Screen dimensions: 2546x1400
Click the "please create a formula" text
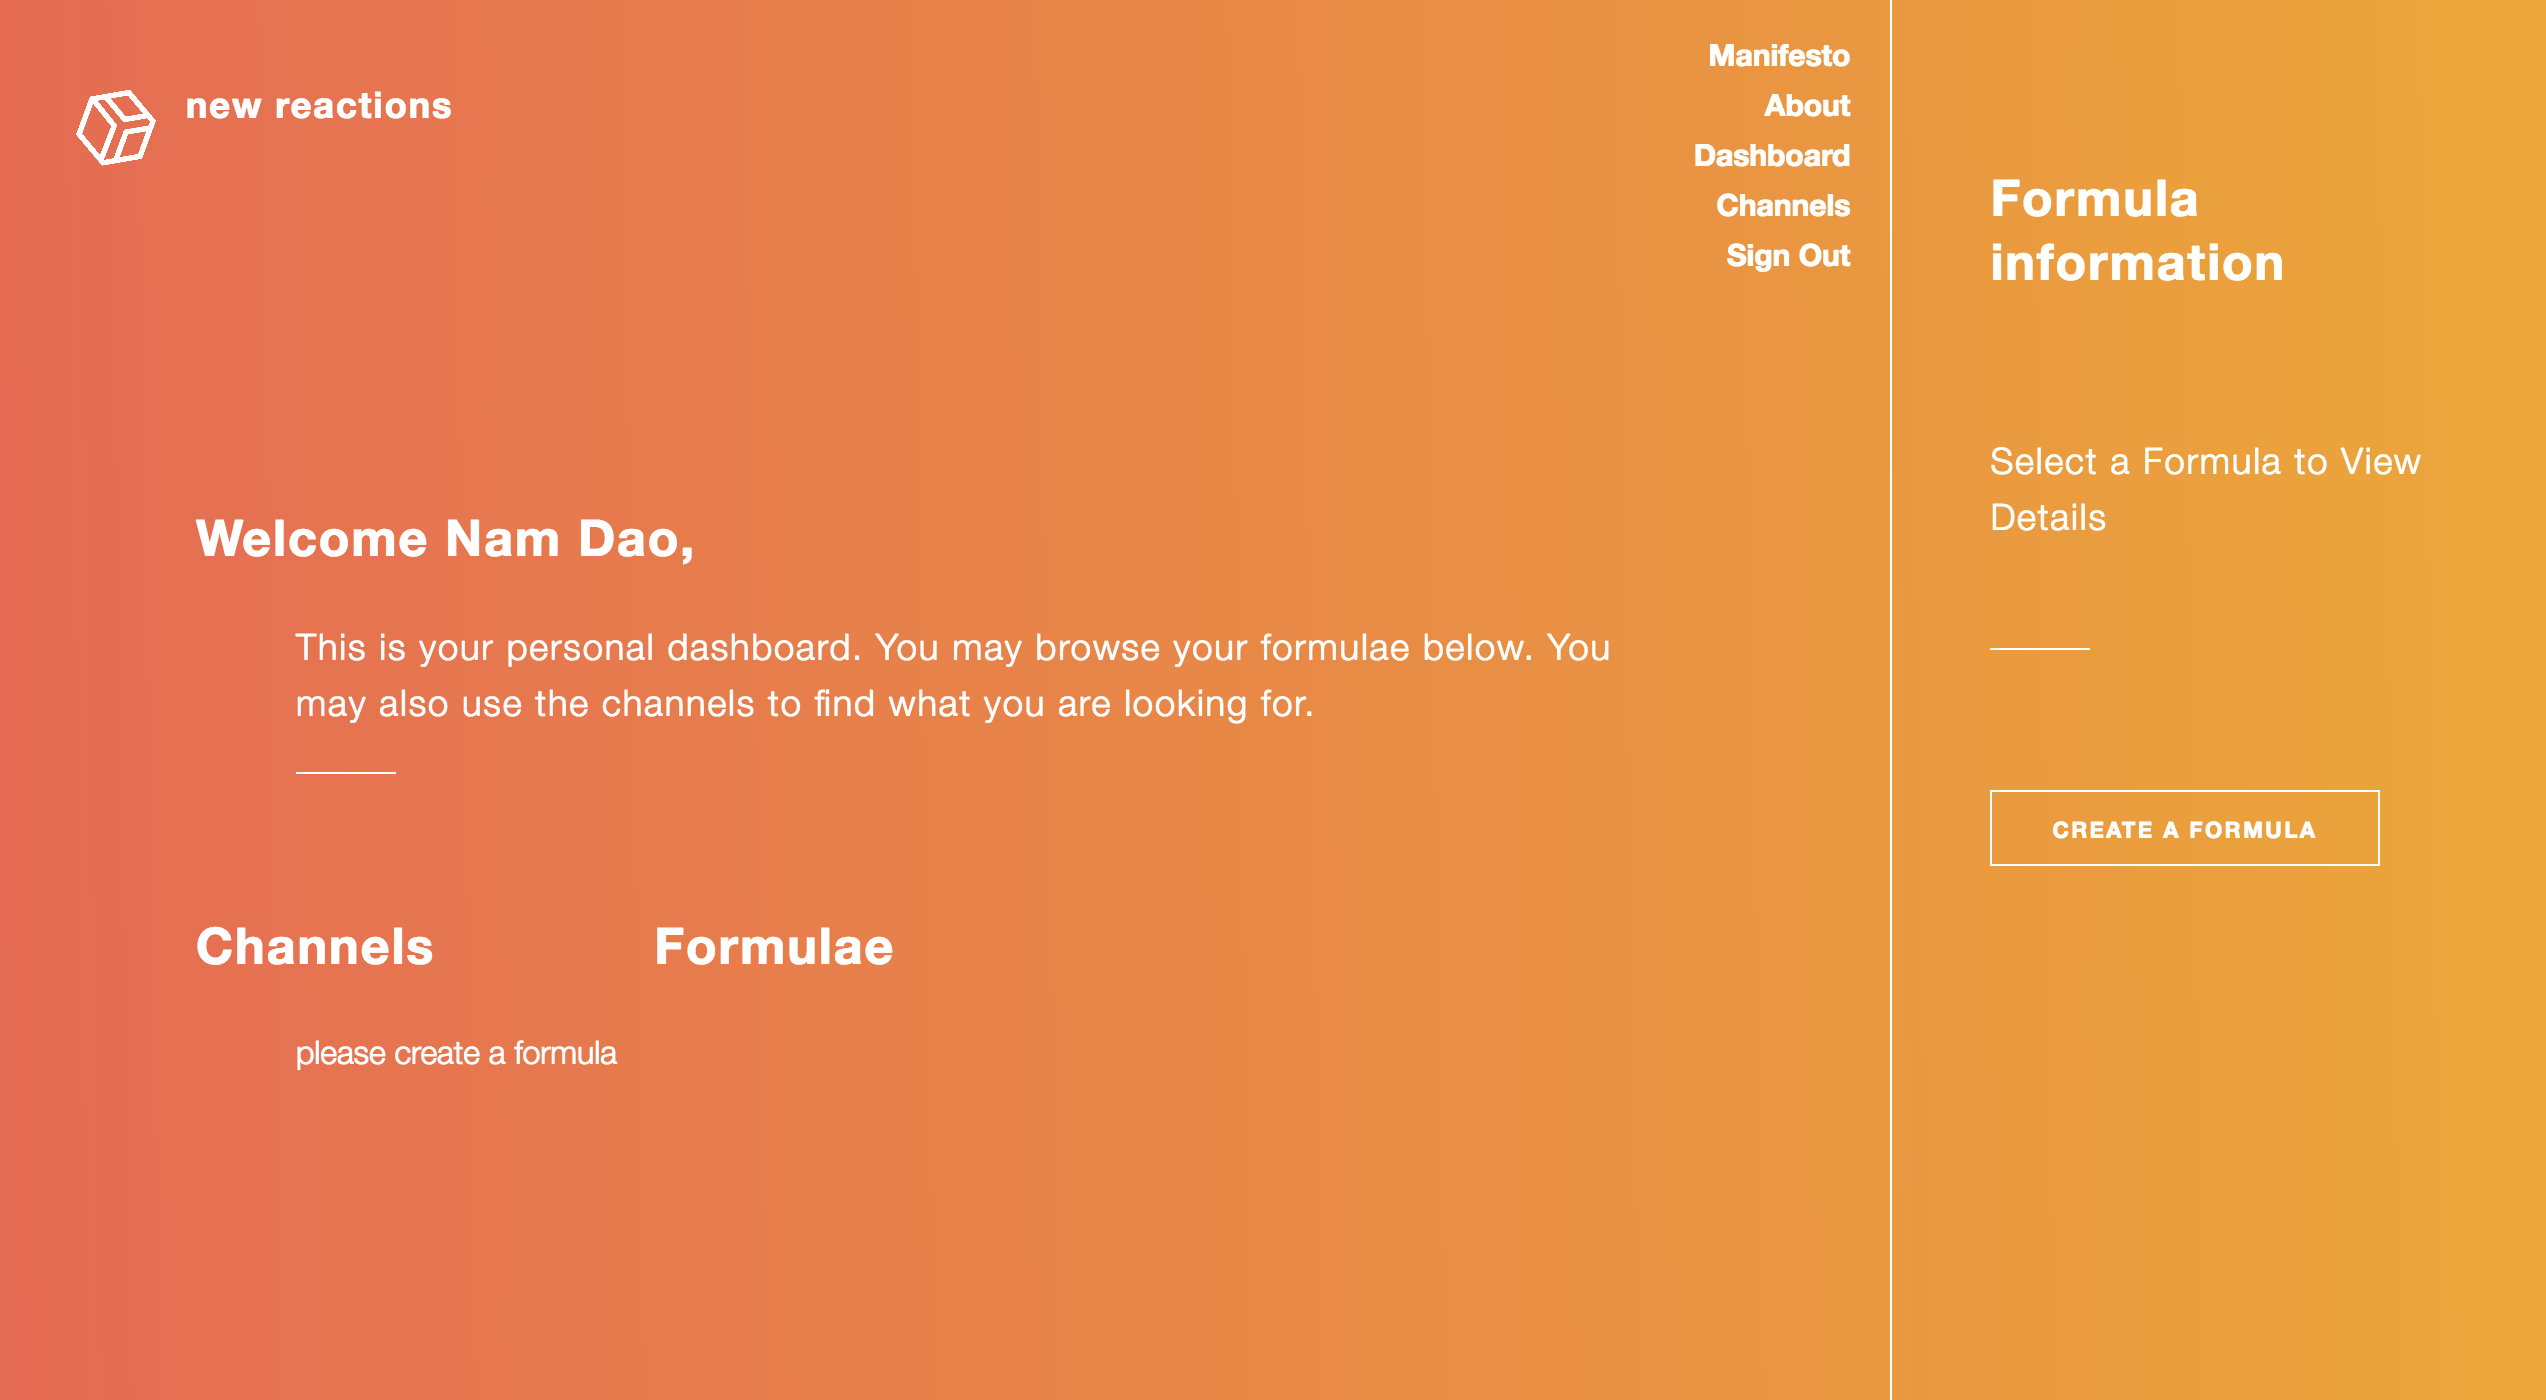456,1053
